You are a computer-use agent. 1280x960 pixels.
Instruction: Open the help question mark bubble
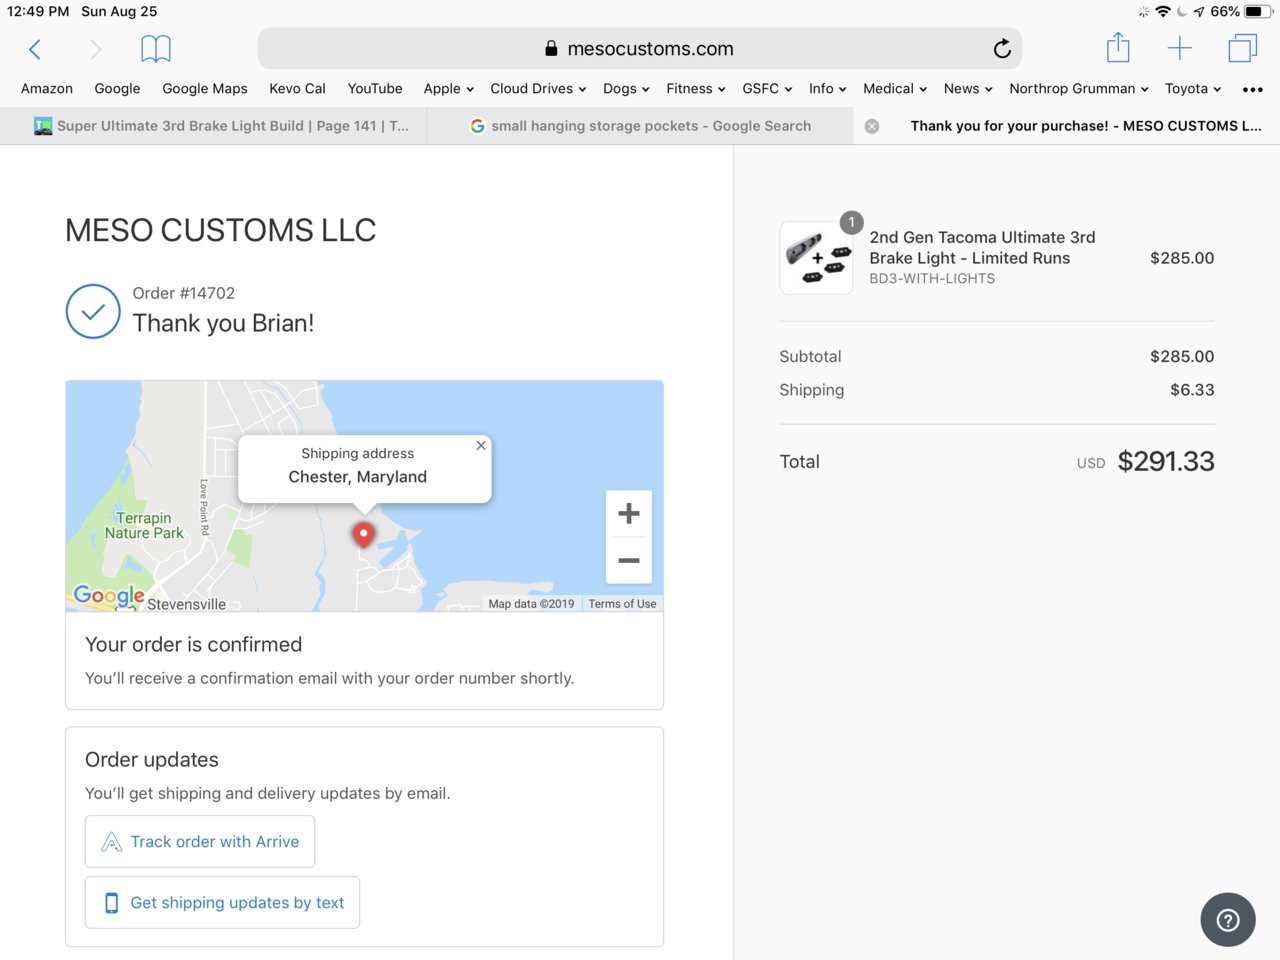pyautogui.click(x=1228, y=920)
